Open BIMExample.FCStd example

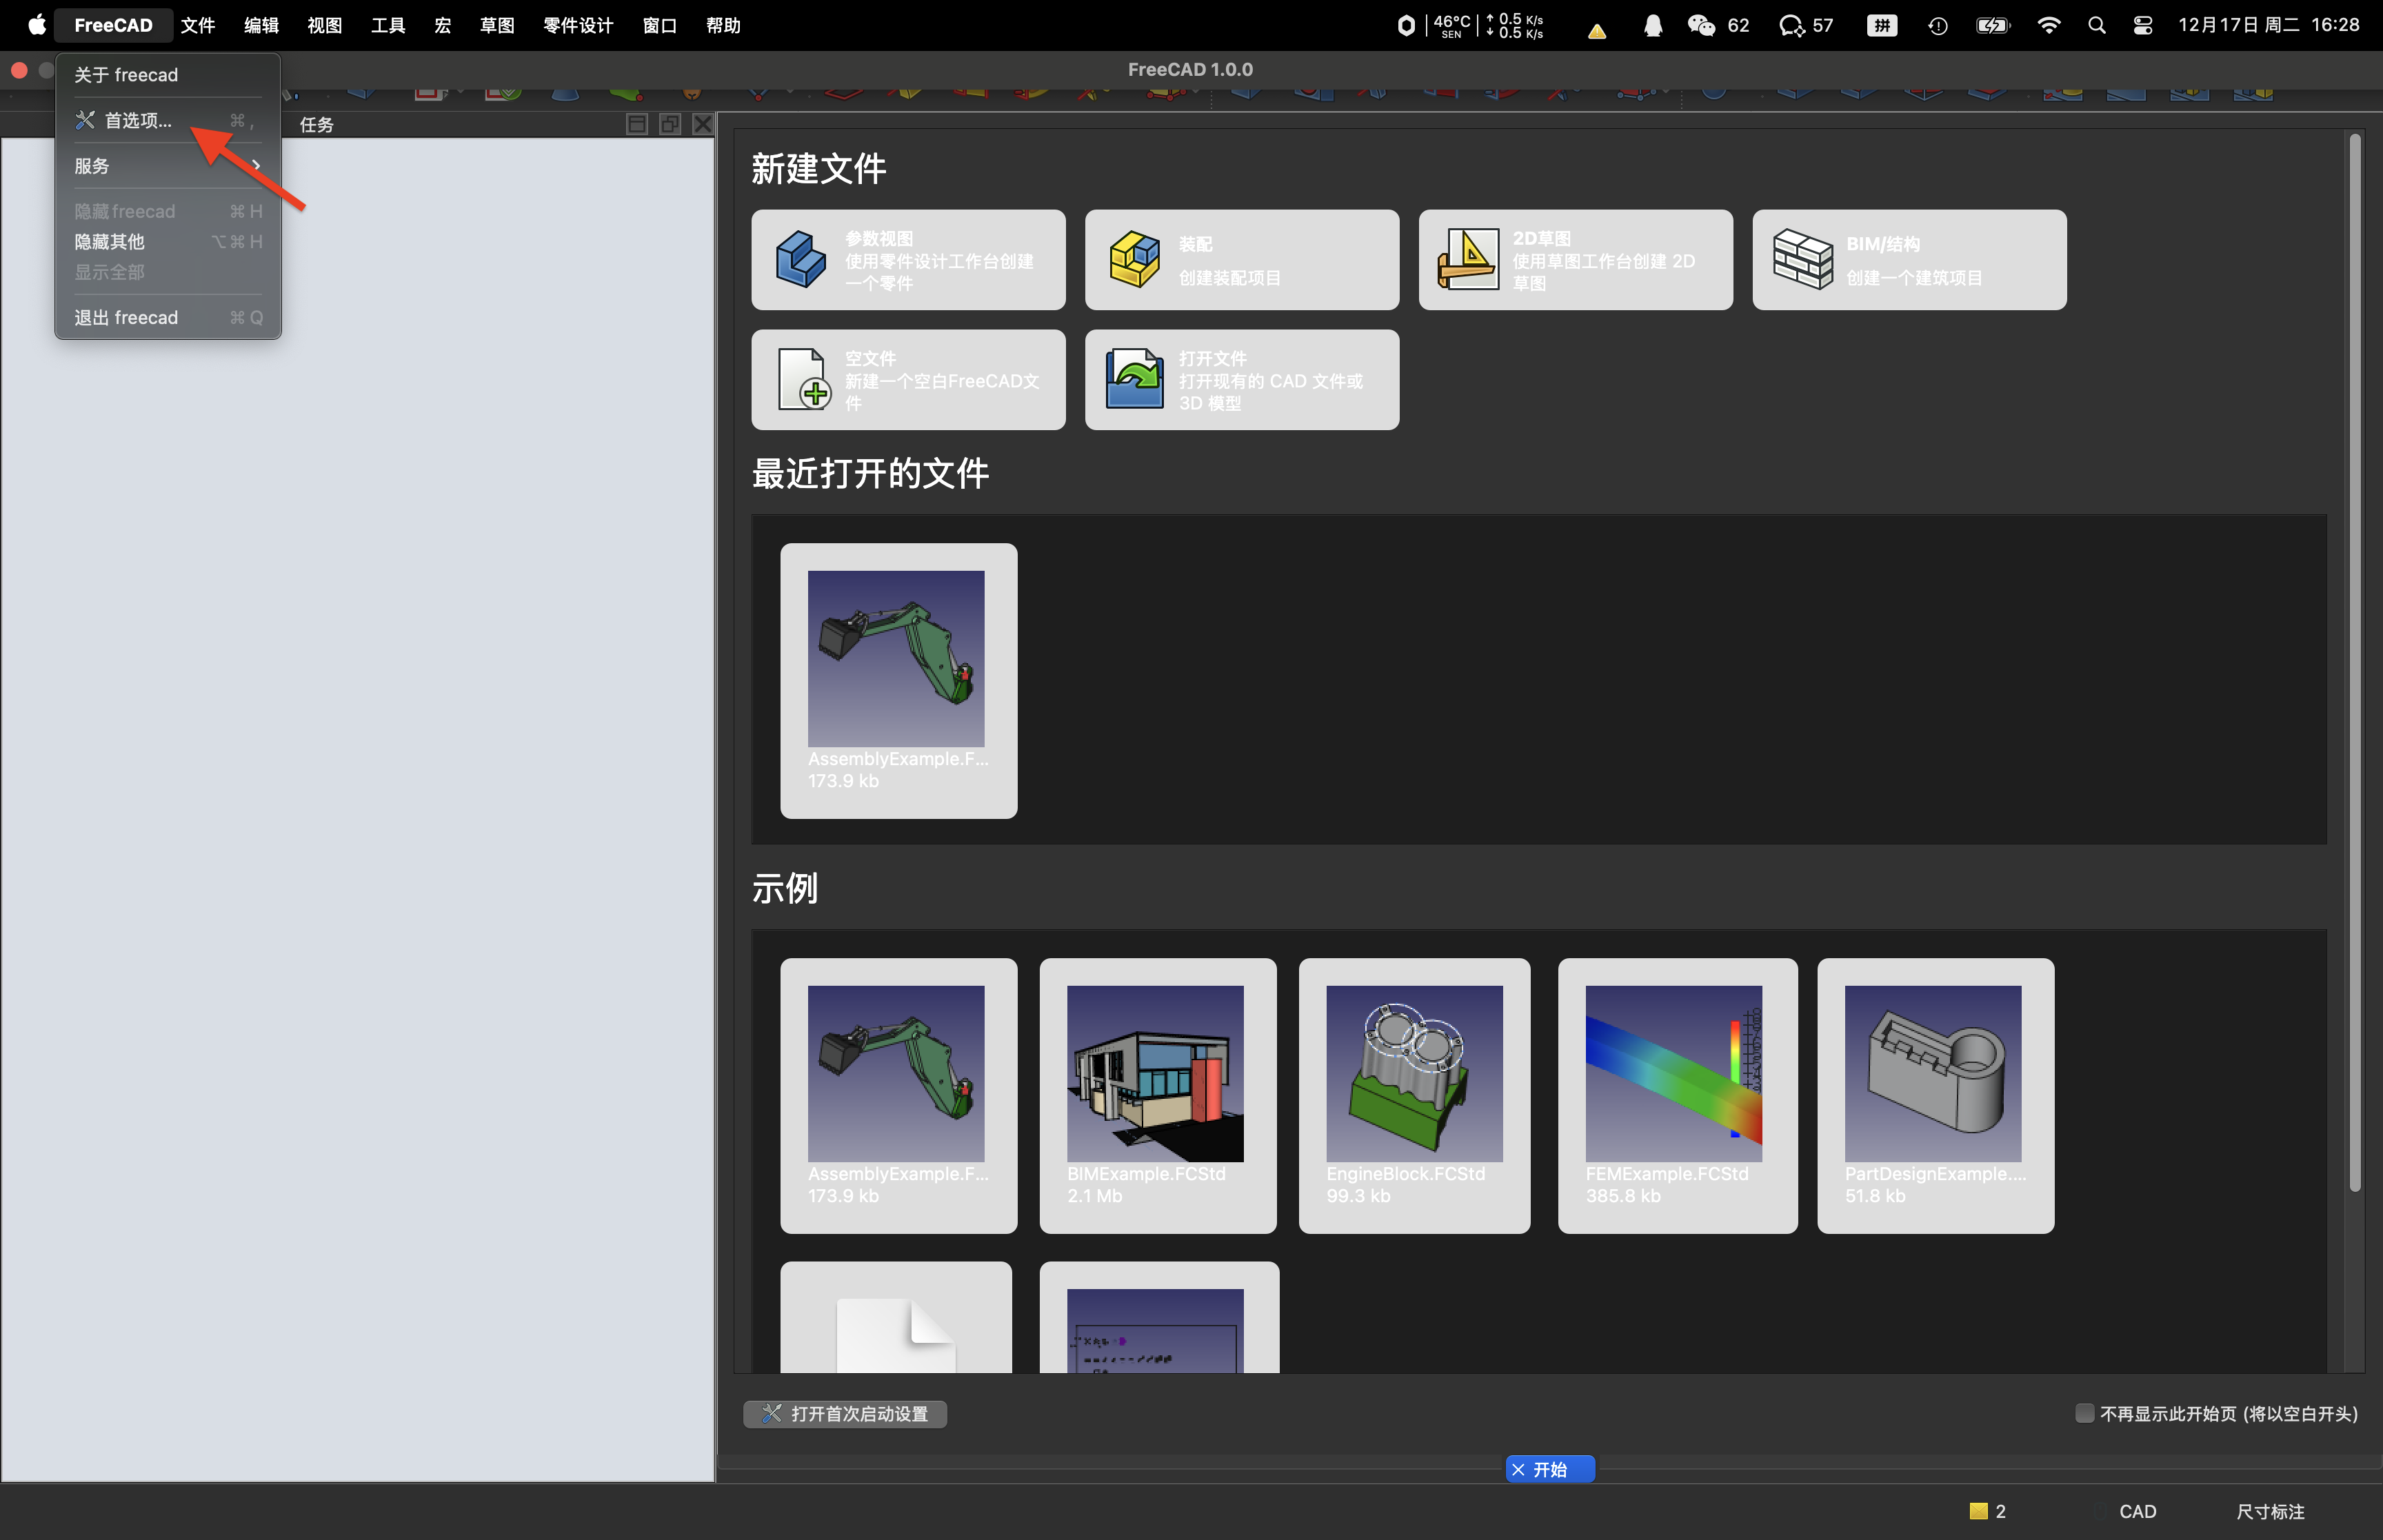[x=1158, y=1096]
